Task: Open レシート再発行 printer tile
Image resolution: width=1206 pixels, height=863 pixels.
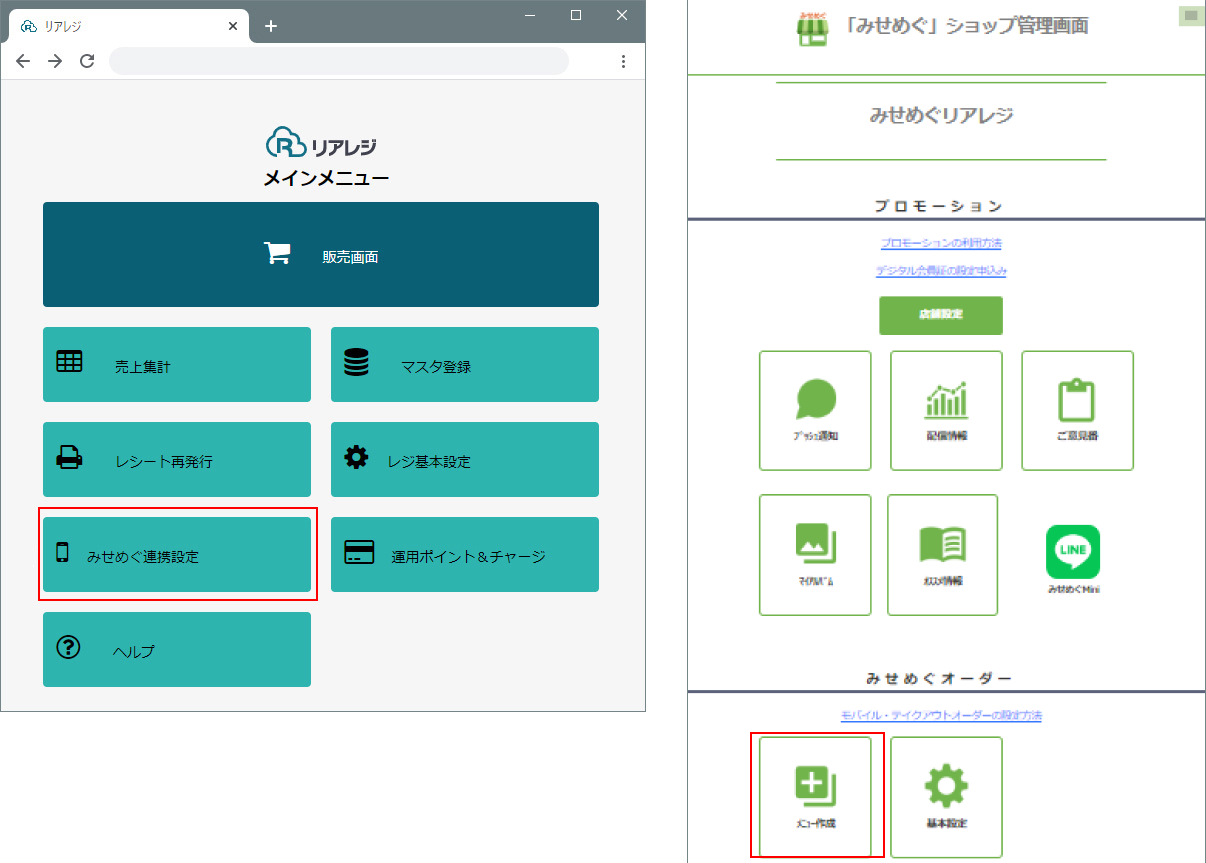Action: (x=177, y=460)
